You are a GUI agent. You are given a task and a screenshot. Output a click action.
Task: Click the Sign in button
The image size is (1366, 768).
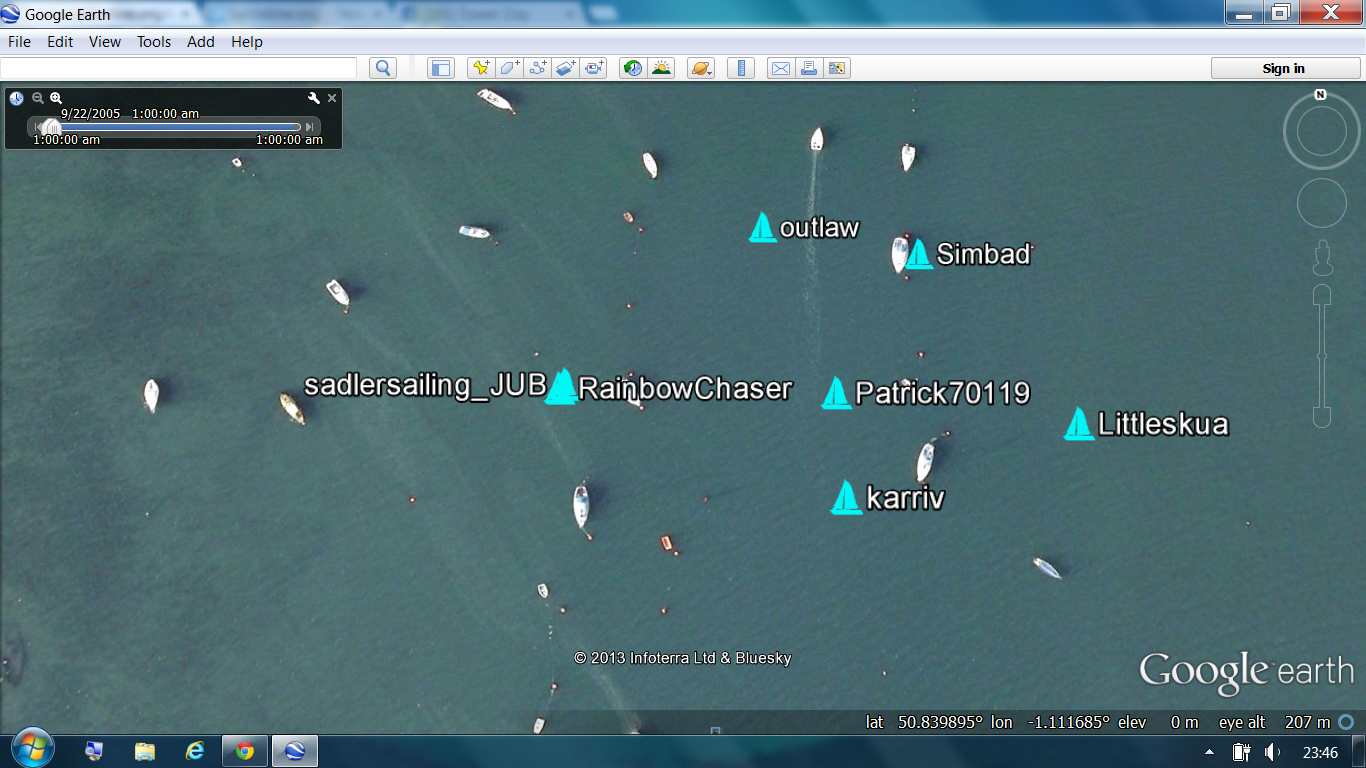click(1283, 68)
